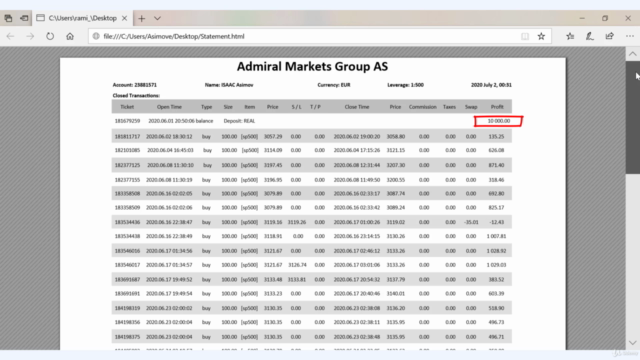Click close time 2020.06.02 19:00:20

coord(357,136)
